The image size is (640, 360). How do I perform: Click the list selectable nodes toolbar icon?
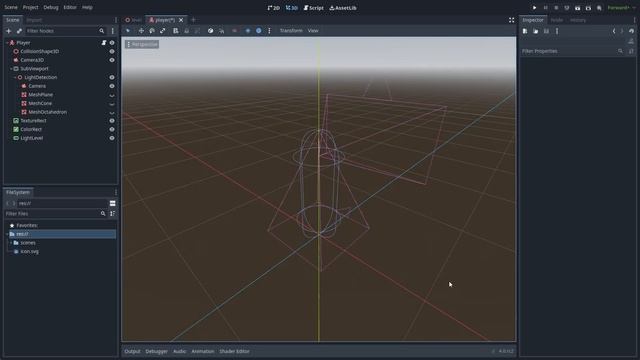pyautogui.click(x=176, y=31)
